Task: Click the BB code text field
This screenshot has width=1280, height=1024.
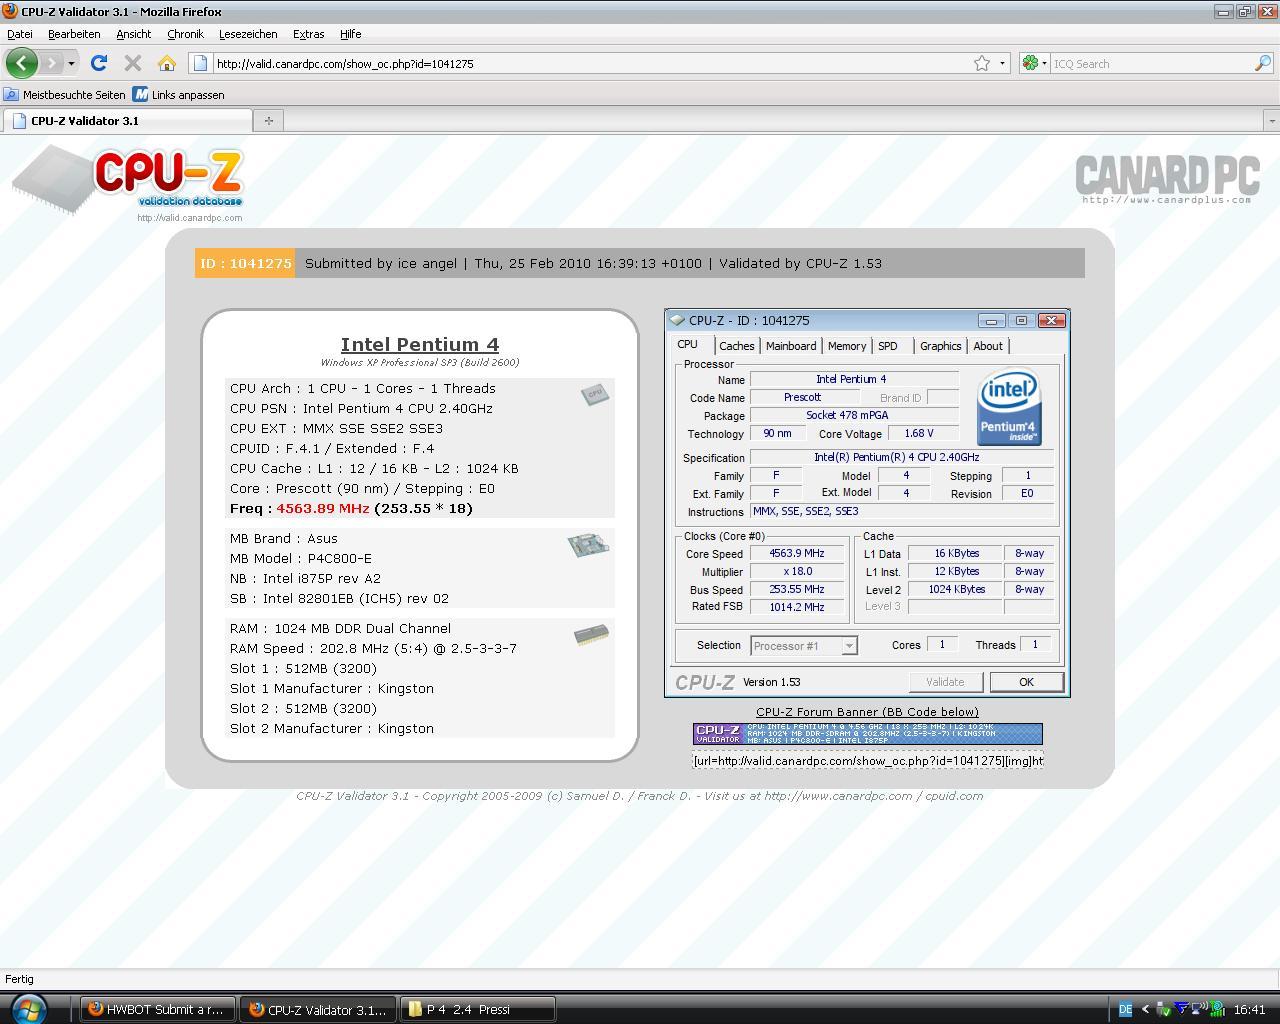Action: pos(867,761)
